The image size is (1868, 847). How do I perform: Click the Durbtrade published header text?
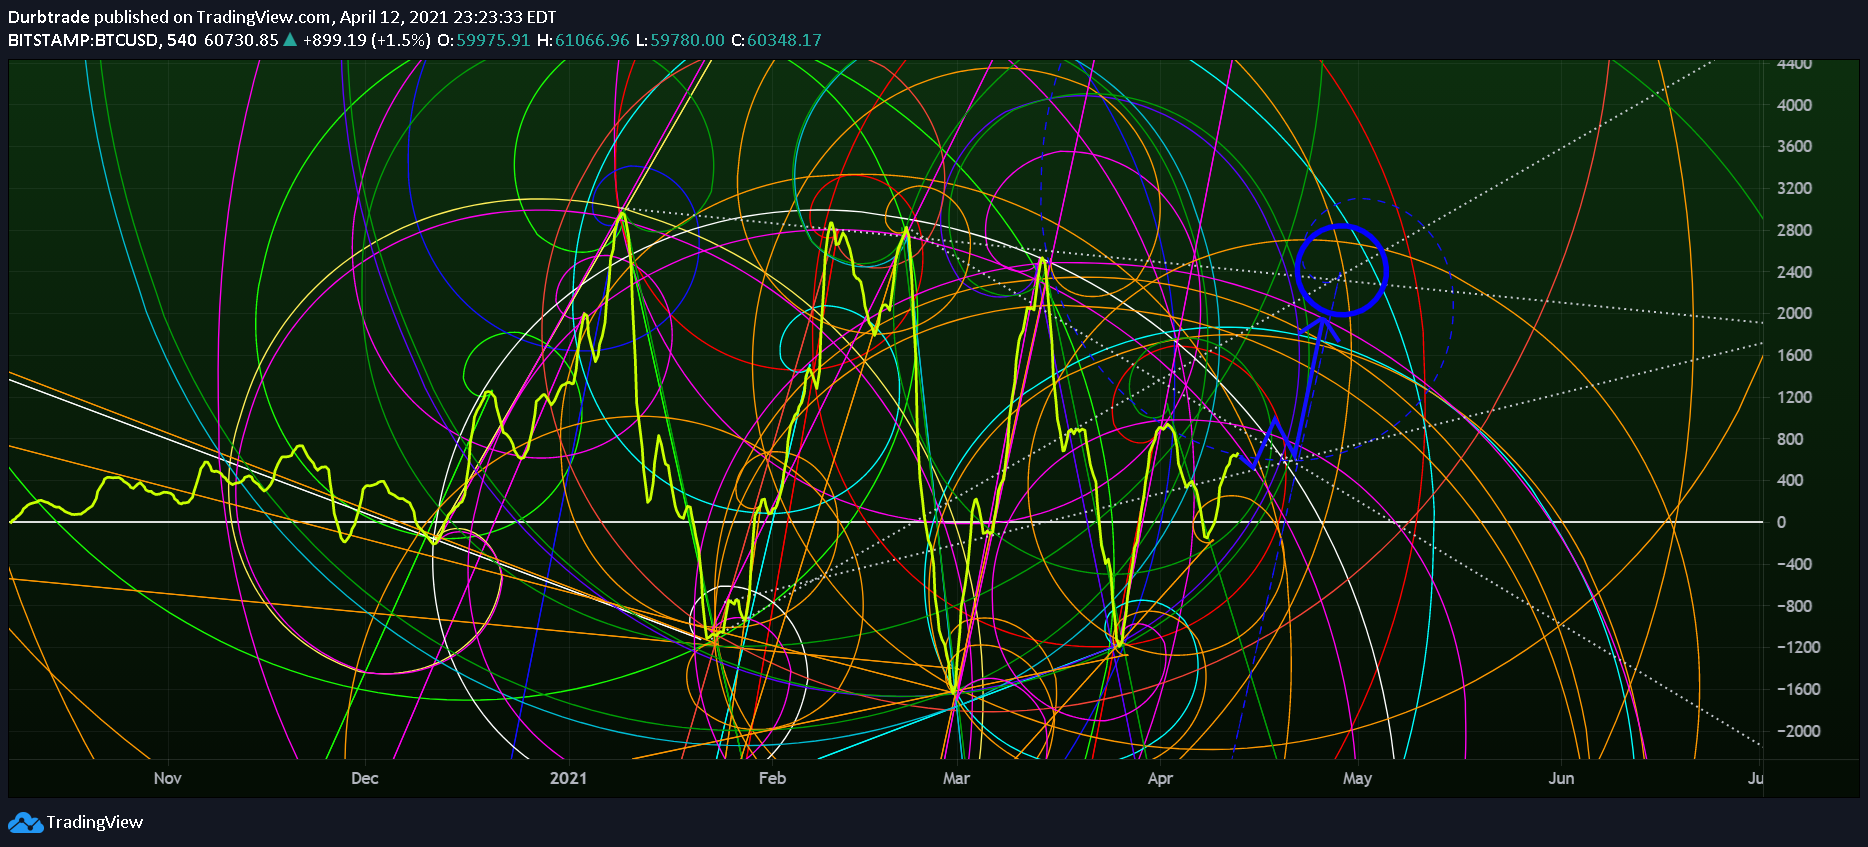282,17
